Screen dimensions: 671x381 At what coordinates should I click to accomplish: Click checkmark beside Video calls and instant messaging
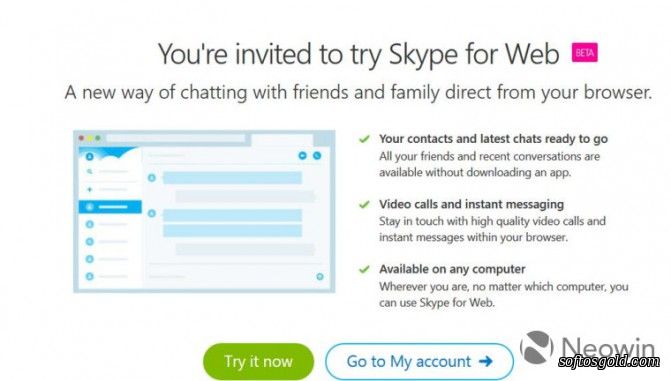click(x=364, y=205)
